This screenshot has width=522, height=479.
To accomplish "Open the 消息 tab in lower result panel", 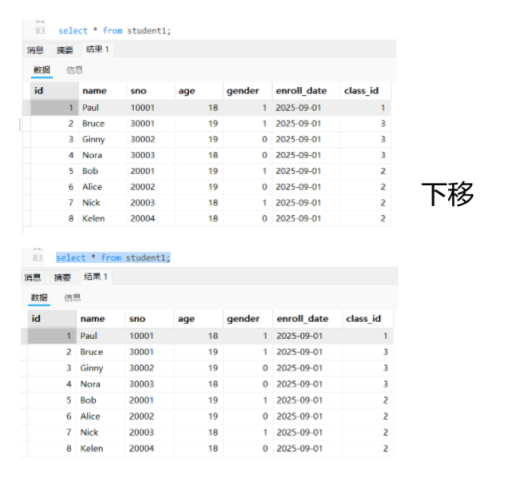I will (x=33, y=277).
